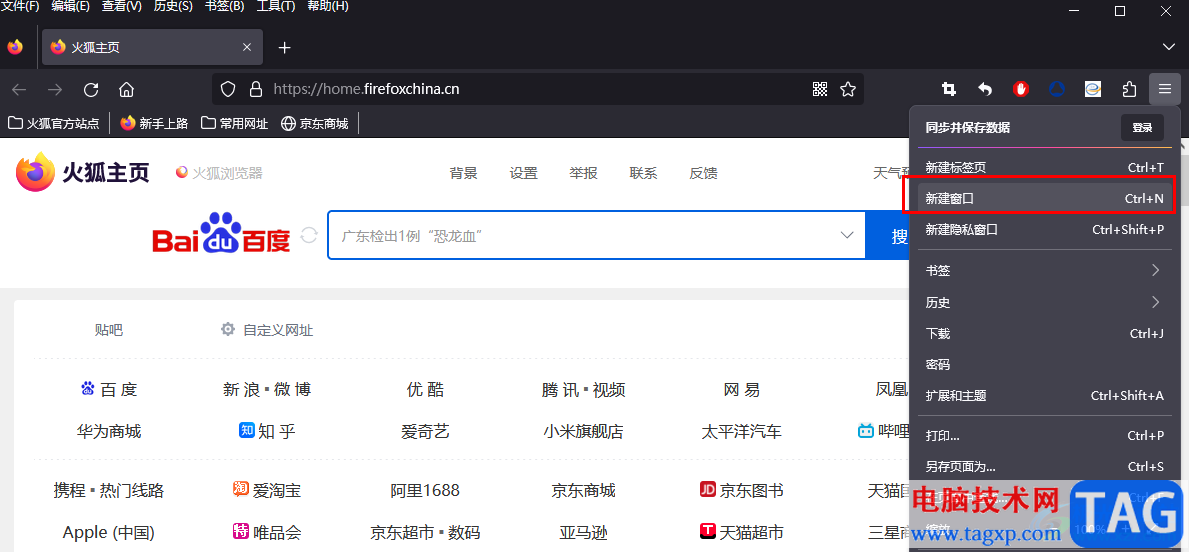This screenshot has height=552, width=1189.
Task: Expand the 历史 submenu
Action: point(1045,303)
